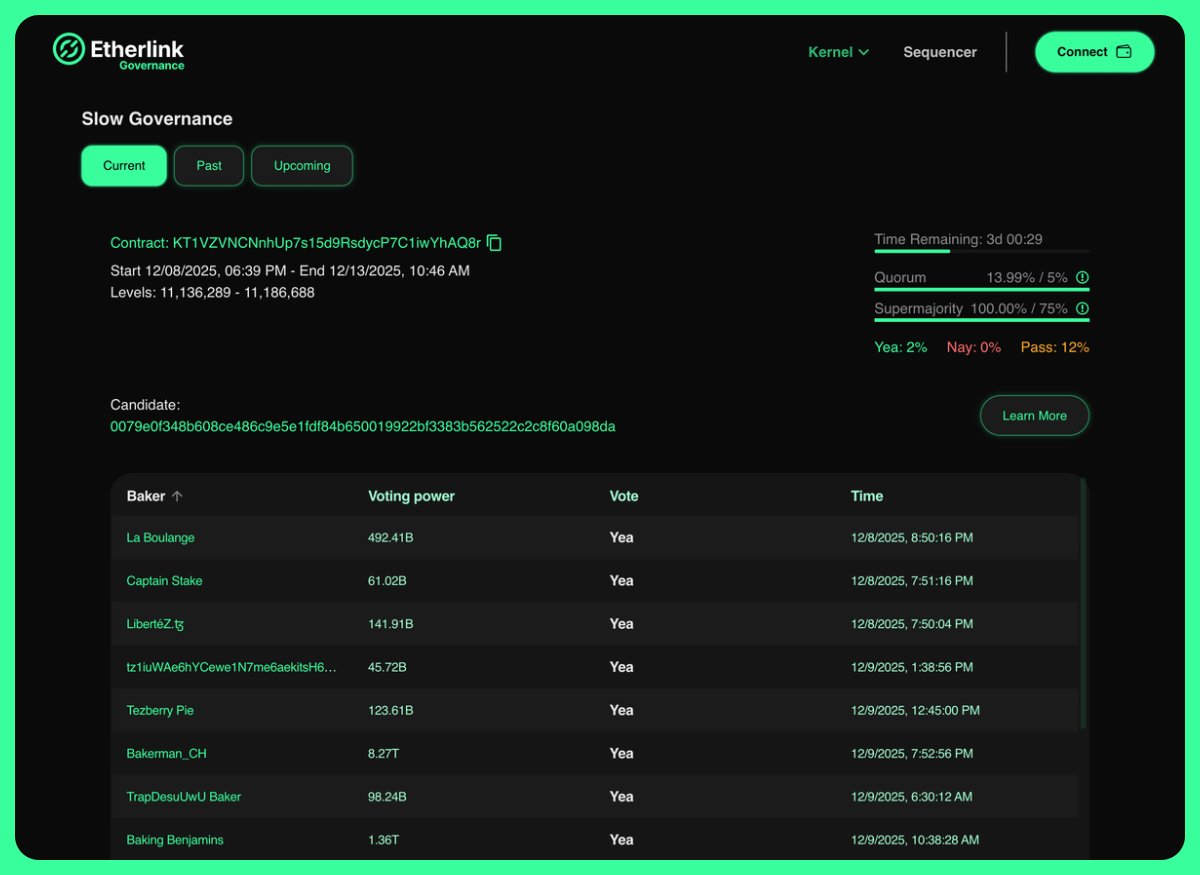Click the Vote column header

[x=624, y=496]
